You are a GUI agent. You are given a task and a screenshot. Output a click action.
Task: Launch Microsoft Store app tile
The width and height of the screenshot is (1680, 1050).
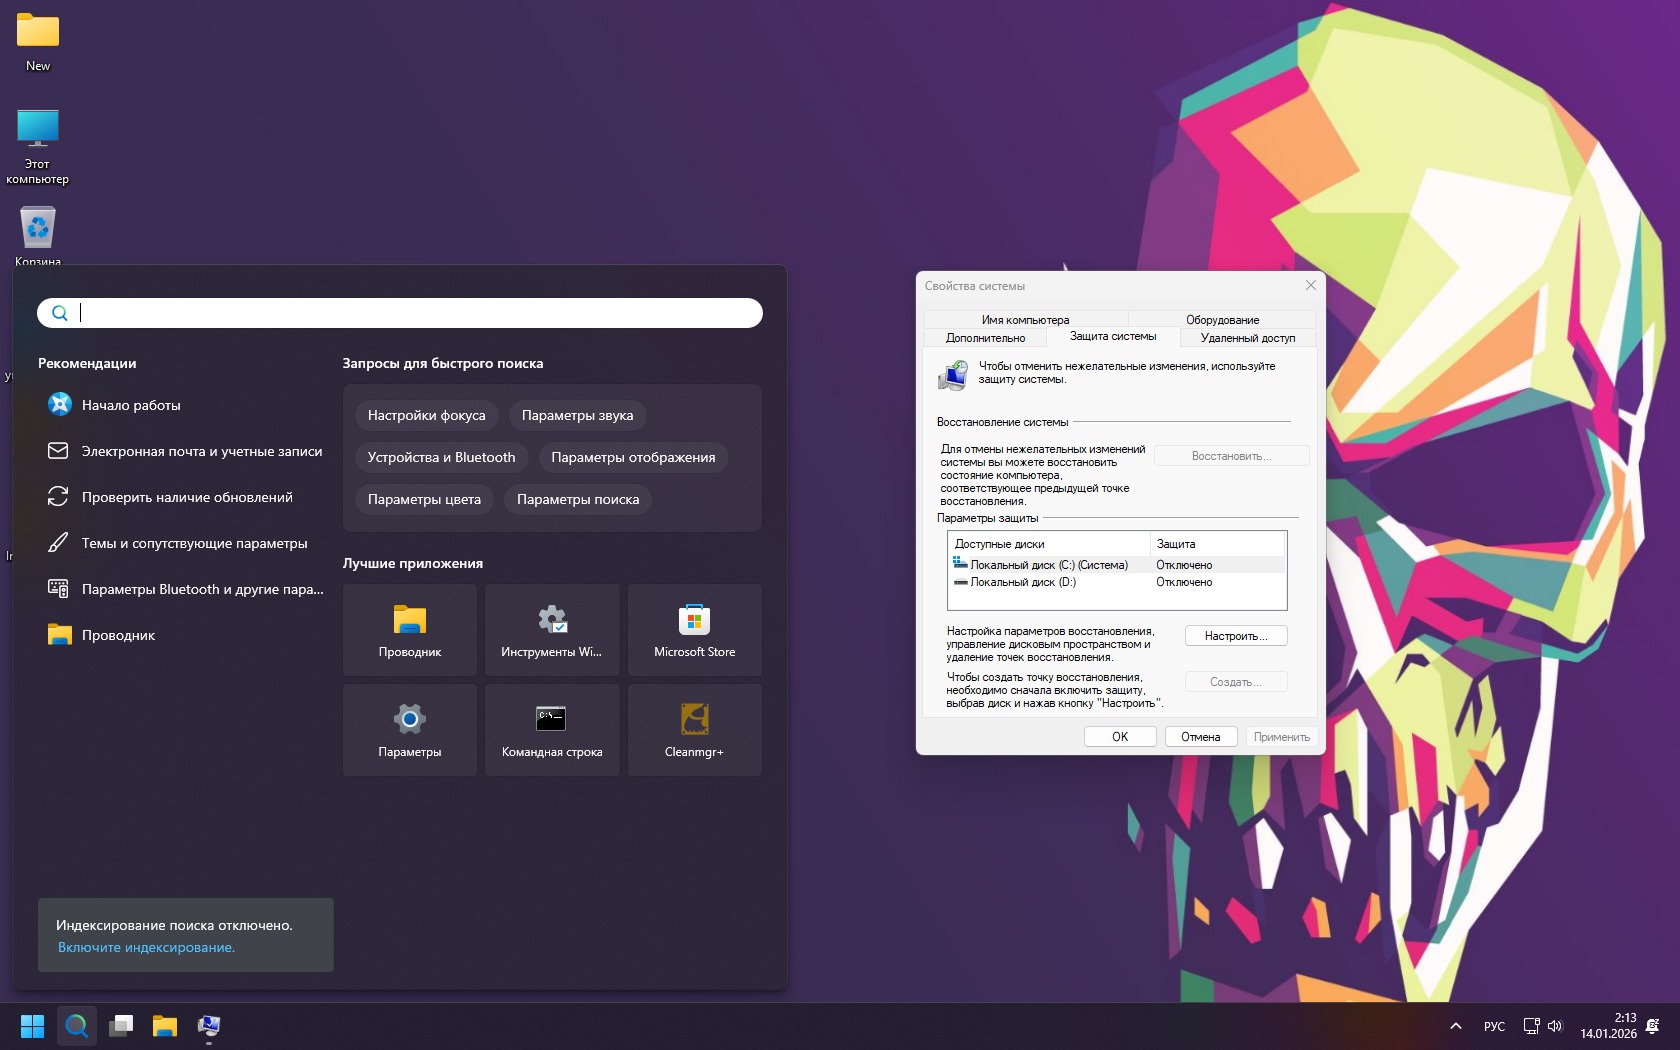click(694, 630)
